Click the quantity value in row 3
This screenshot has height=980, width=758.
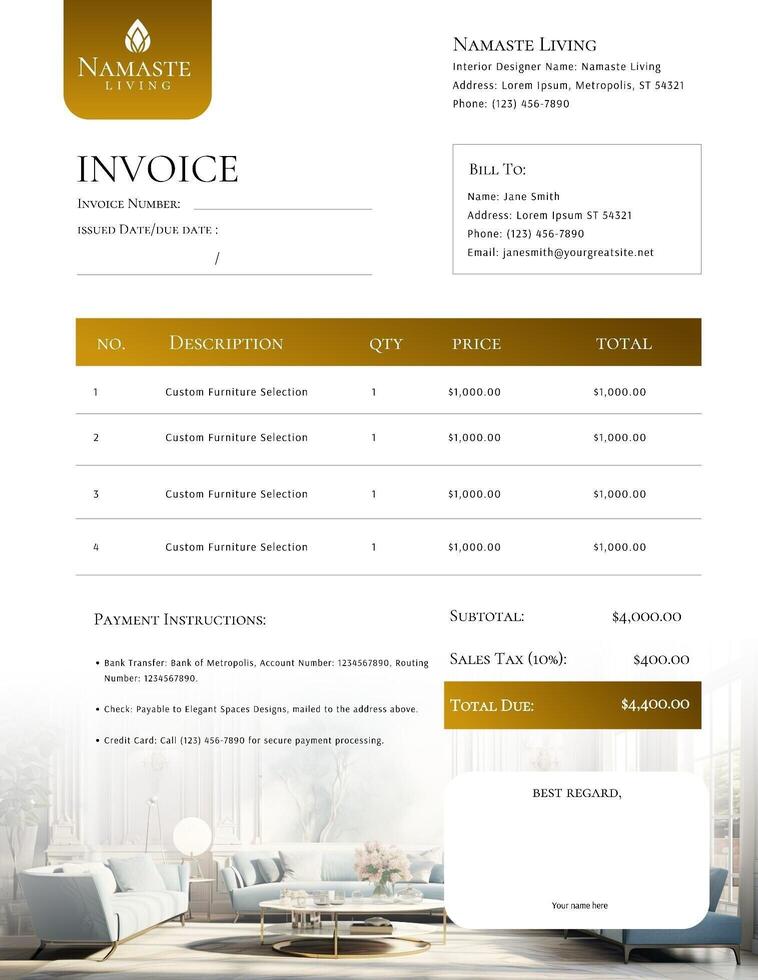click(x=374, y=494)
